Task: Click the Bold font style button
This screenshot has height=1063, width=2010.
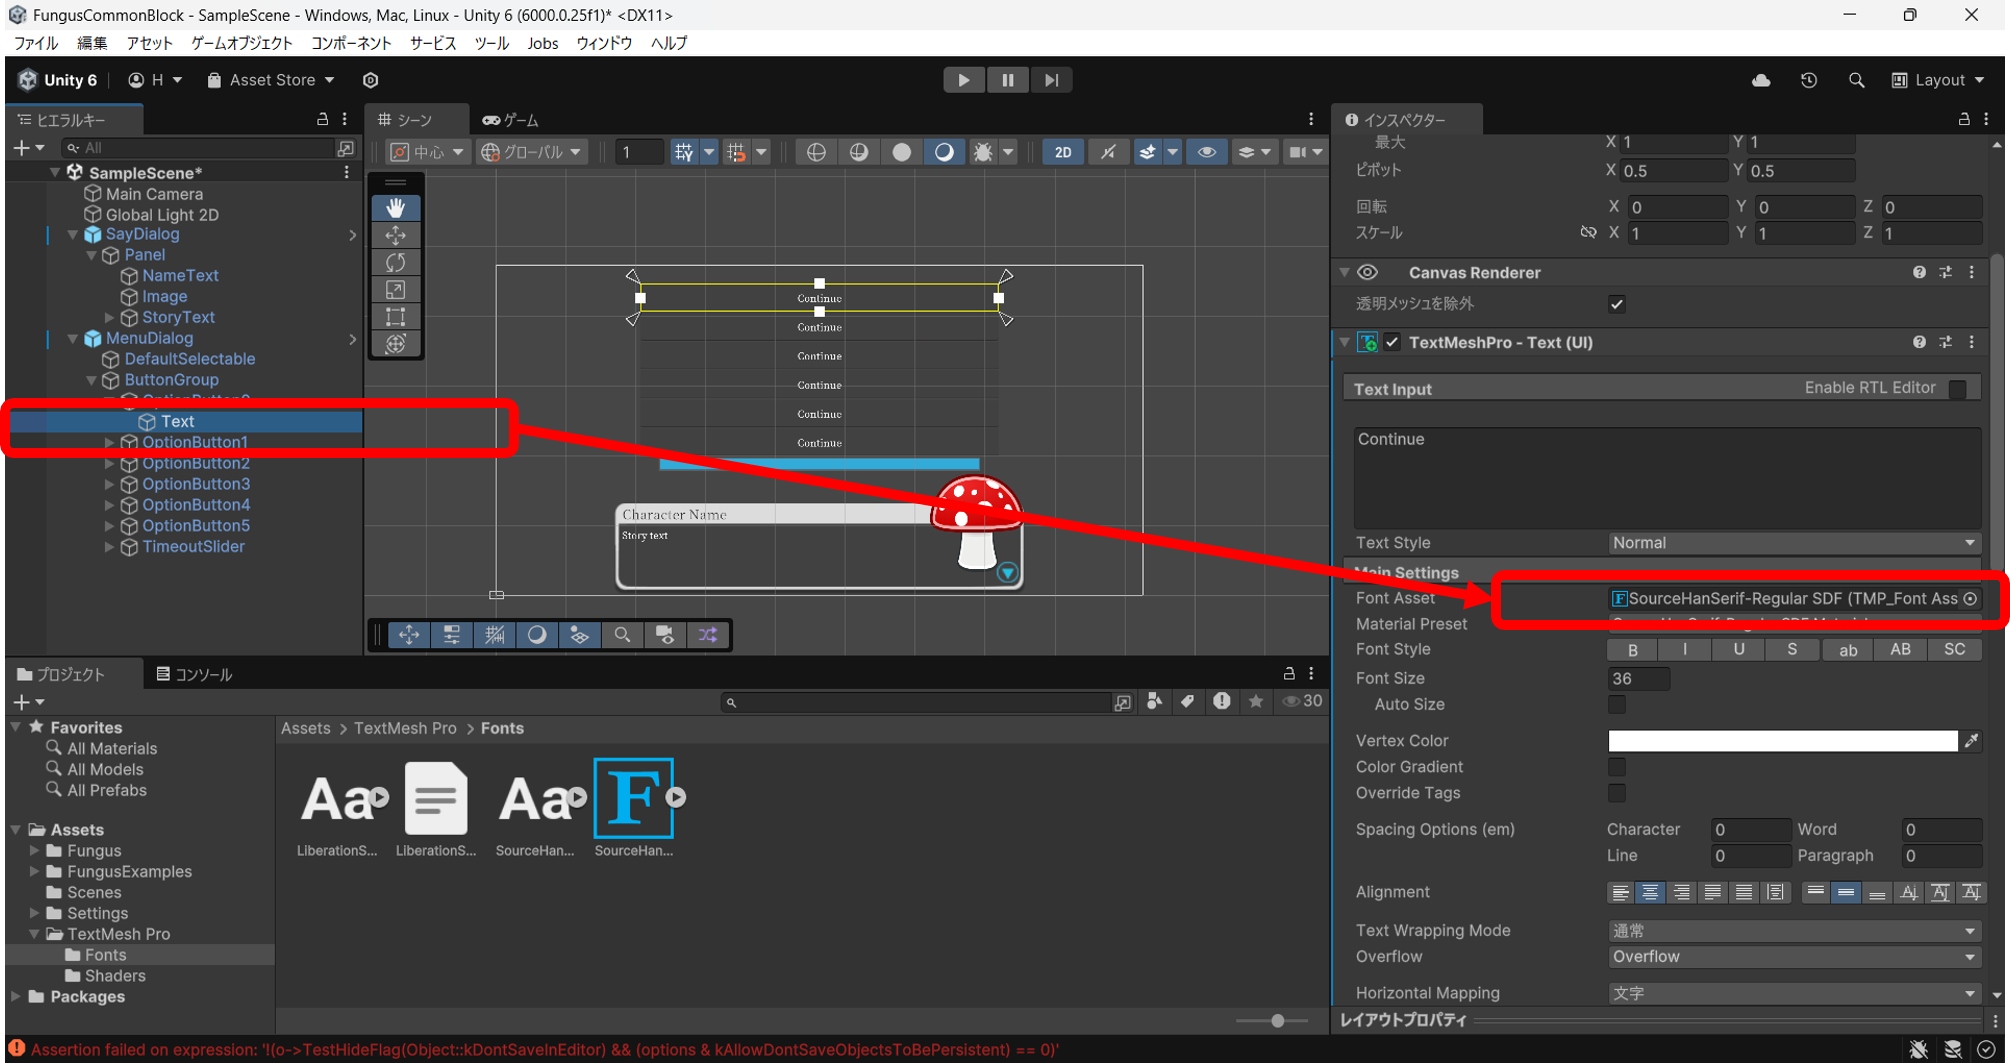Action: pos(1632,650)
